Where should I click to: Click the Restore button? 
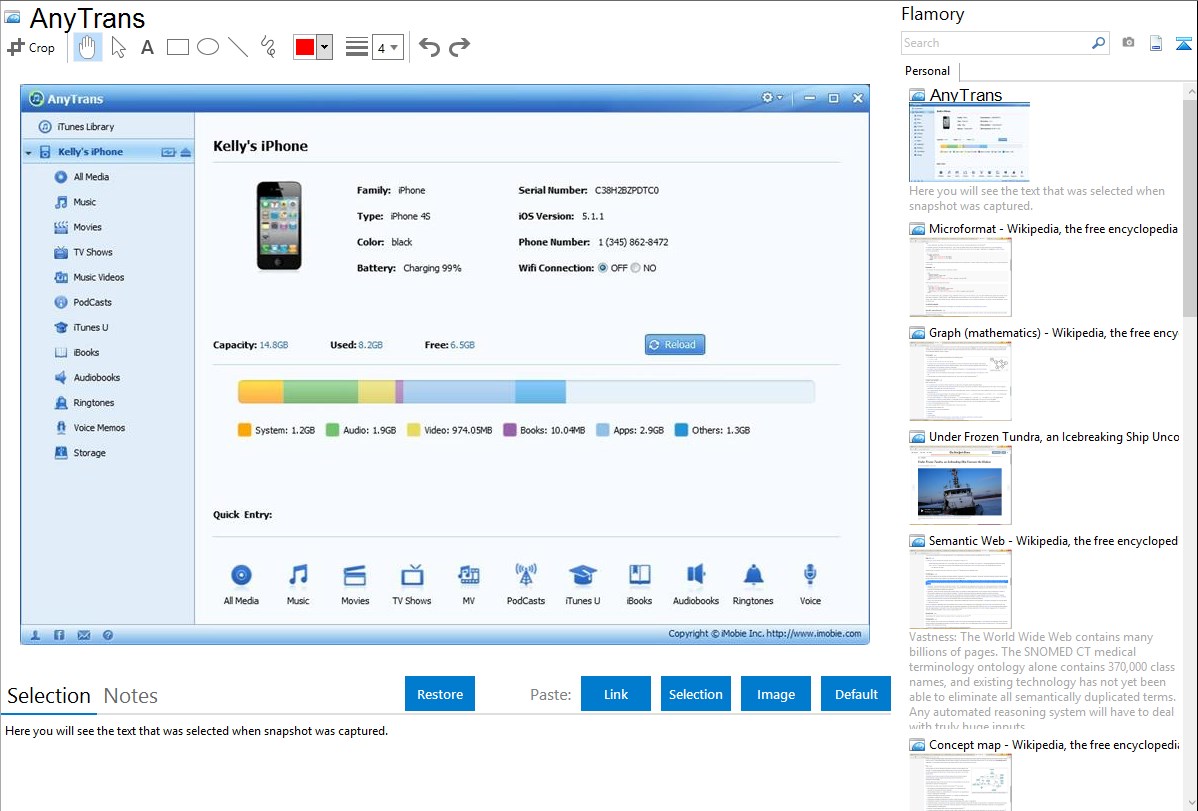(440, 694)
